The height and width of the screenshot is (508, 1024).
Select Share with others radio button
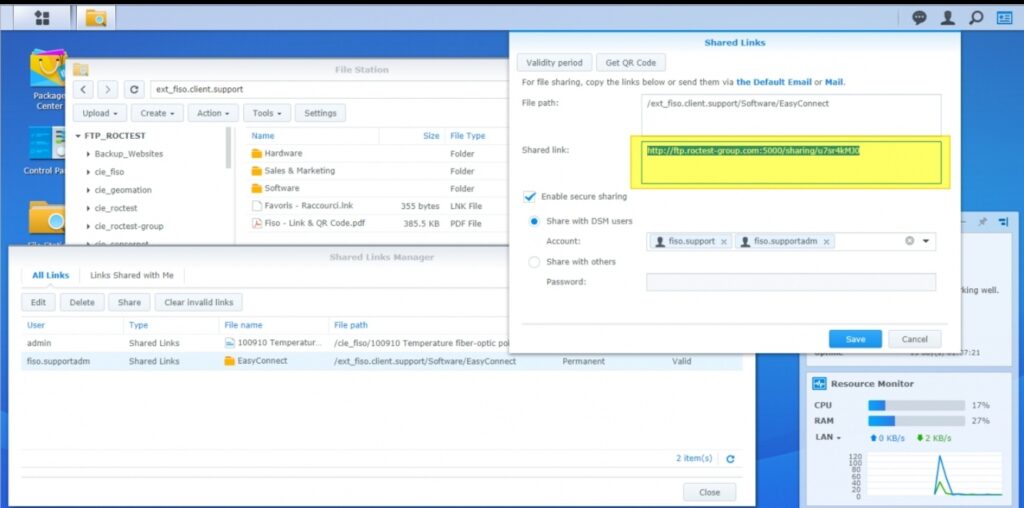point(534,262)
